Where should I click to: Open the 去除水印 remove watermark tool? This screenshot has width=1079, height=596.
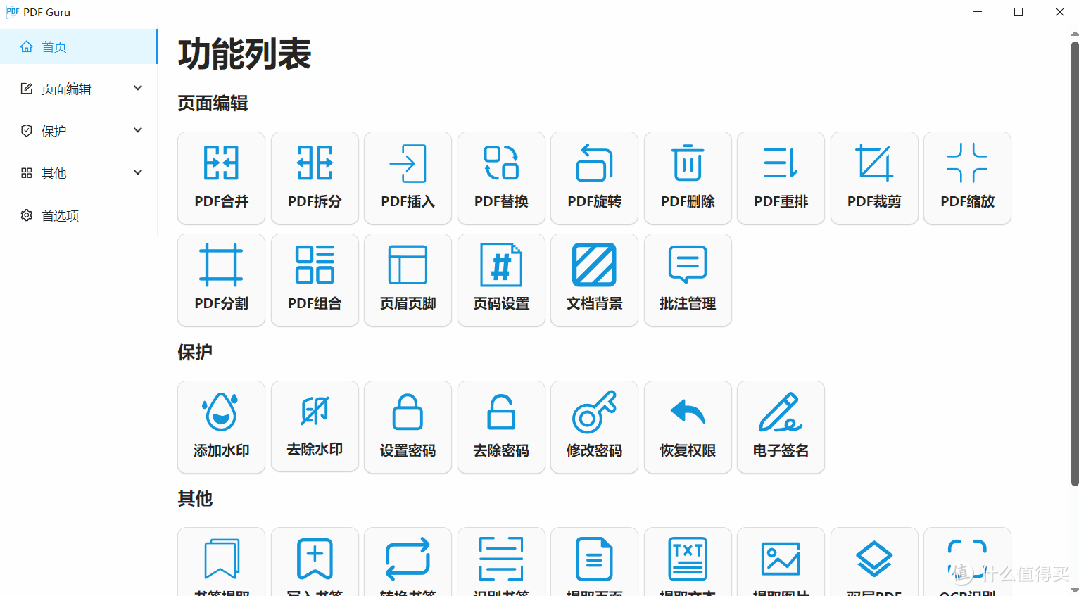click(314, 427)
